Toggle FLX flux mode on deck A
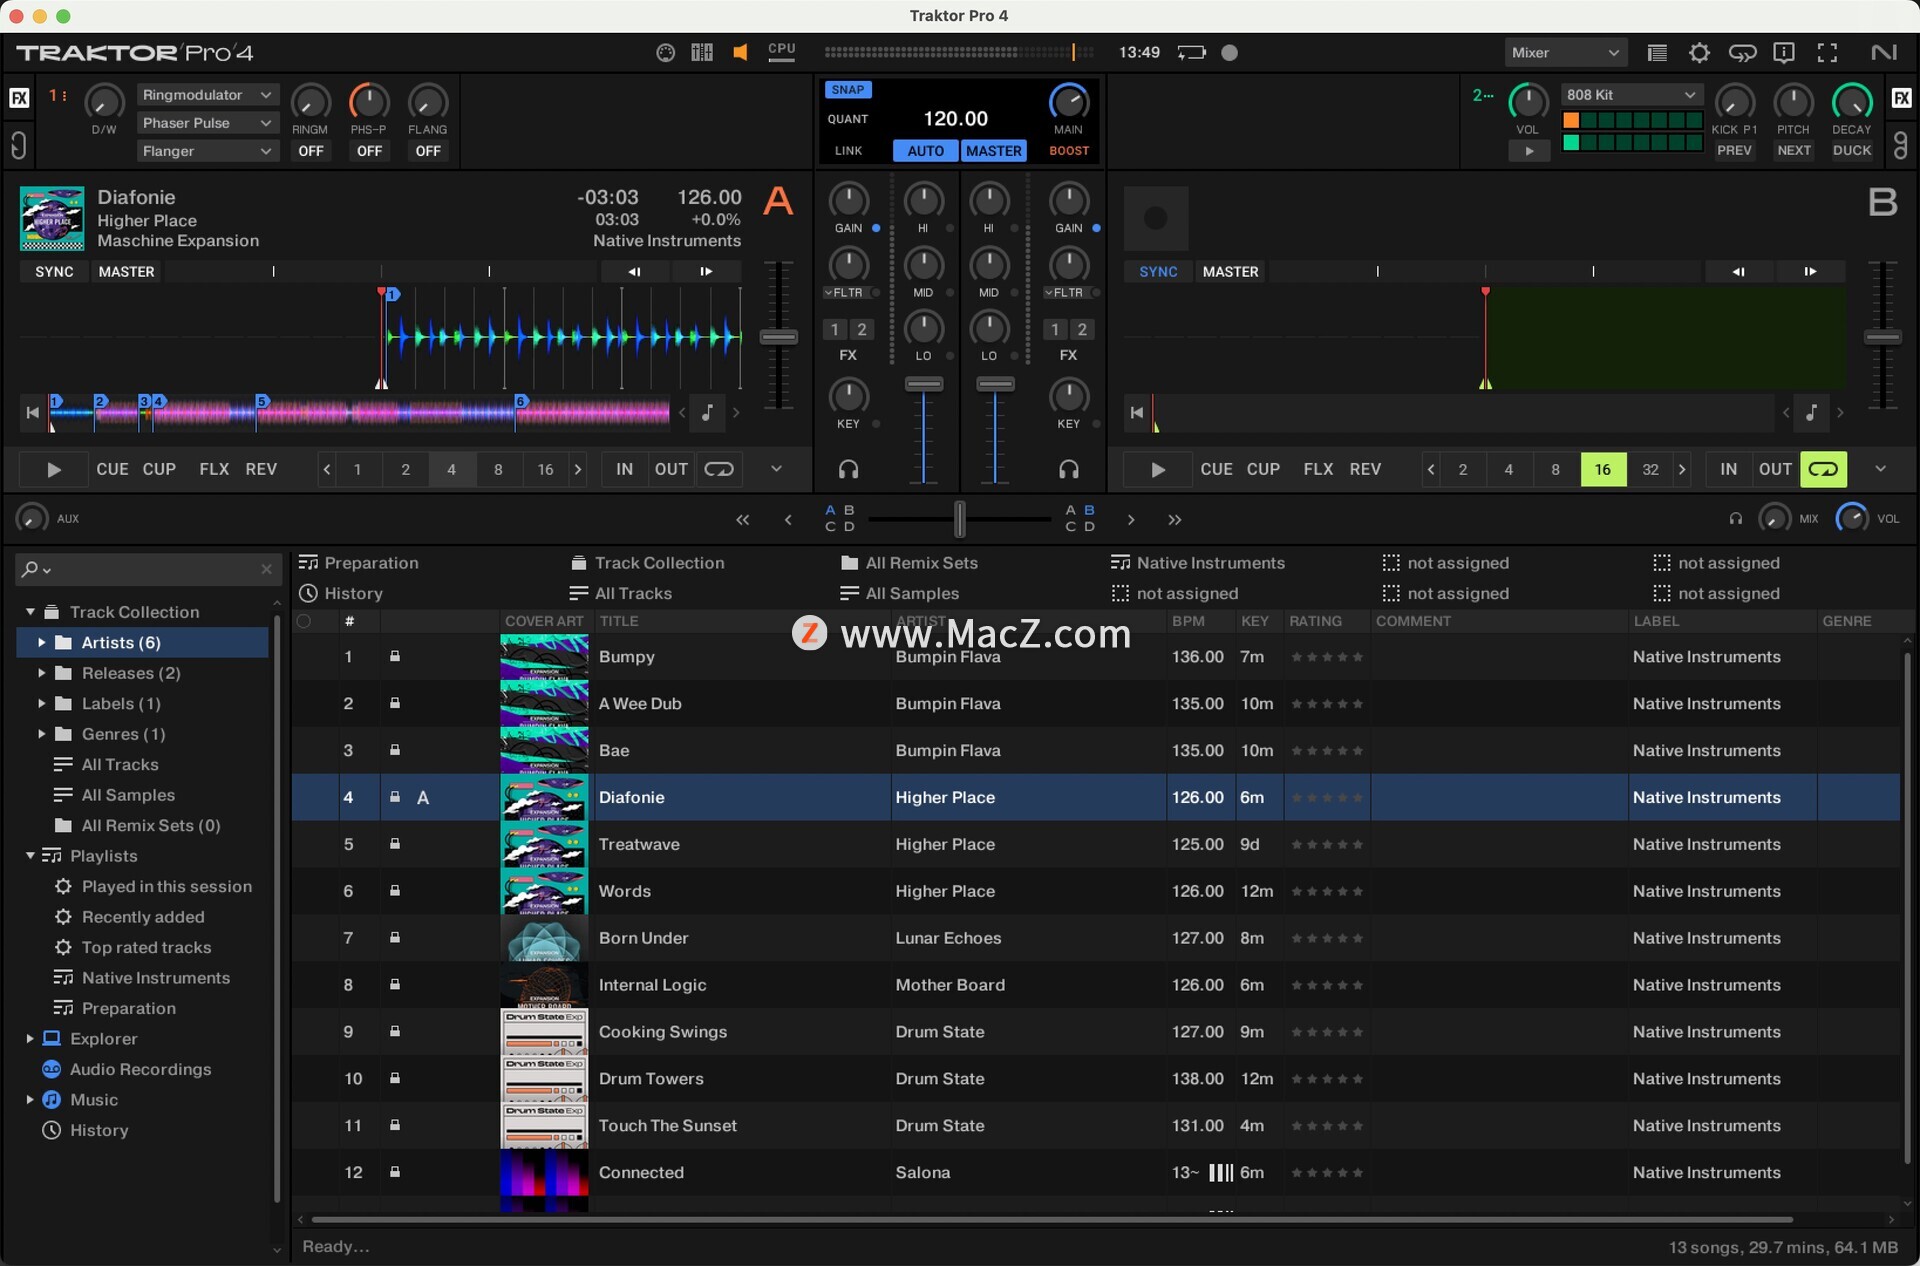 click(x=214, y=469)
